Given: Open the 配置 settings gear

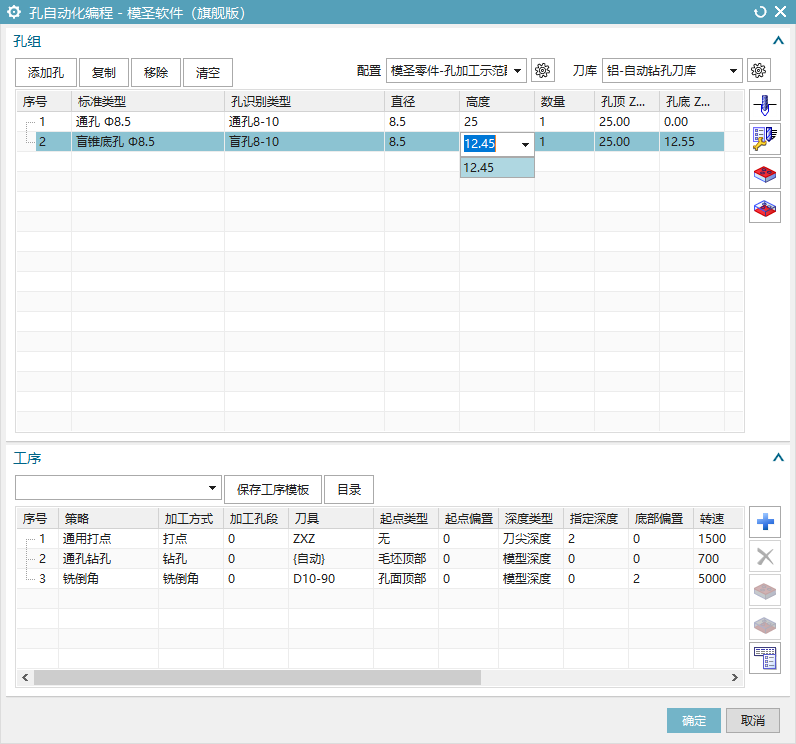Looking at the screenshot, I should coord(542,70).
